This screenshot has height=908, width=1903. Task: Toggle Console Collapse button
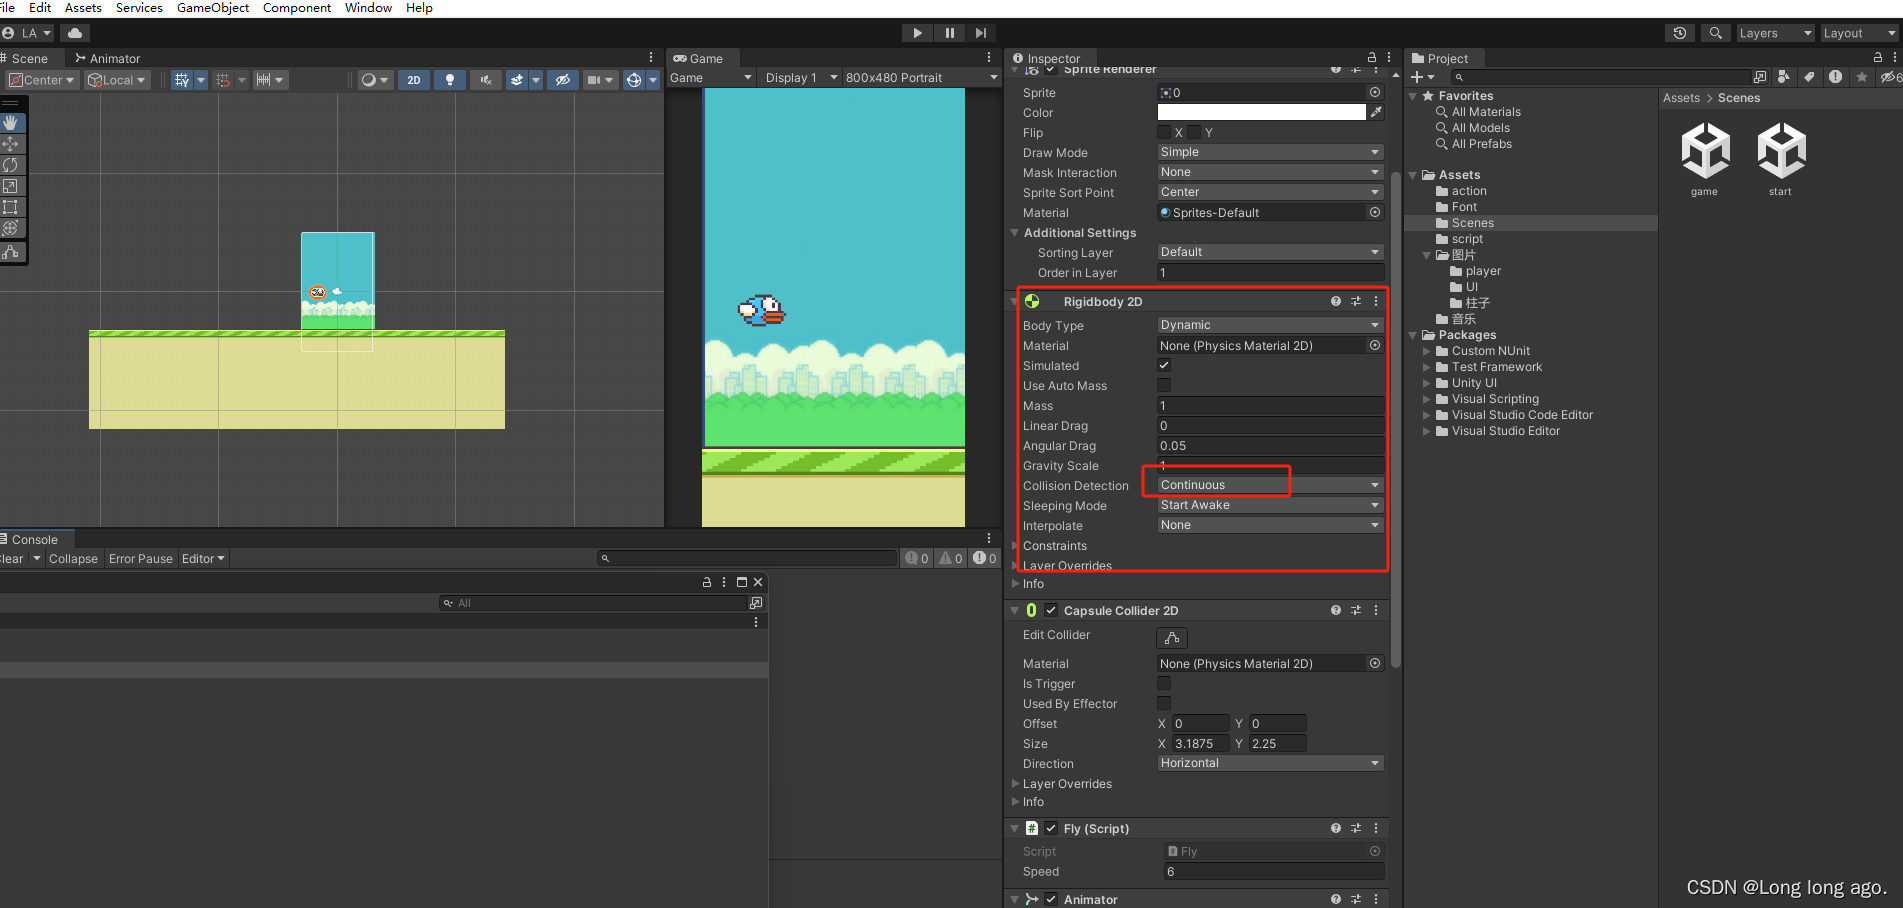coord(73,559)
